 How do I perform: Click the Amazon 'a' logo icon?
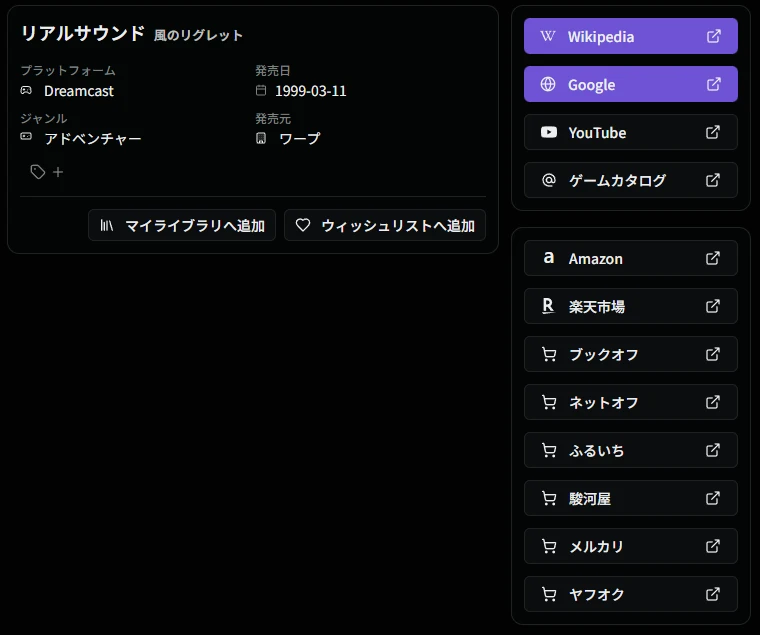coord(549,257)
